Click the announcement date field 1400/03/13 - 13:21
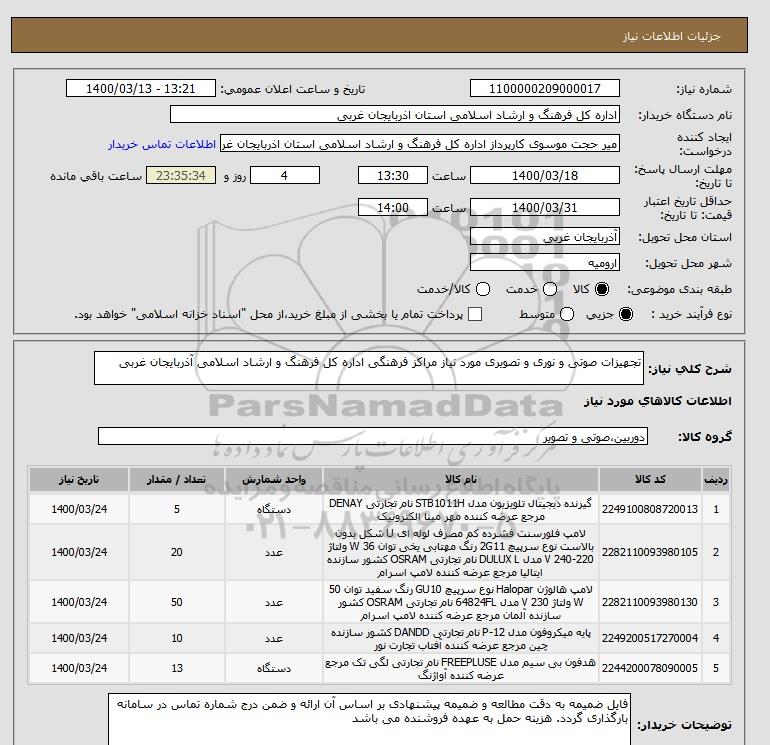 pos(141,89)
